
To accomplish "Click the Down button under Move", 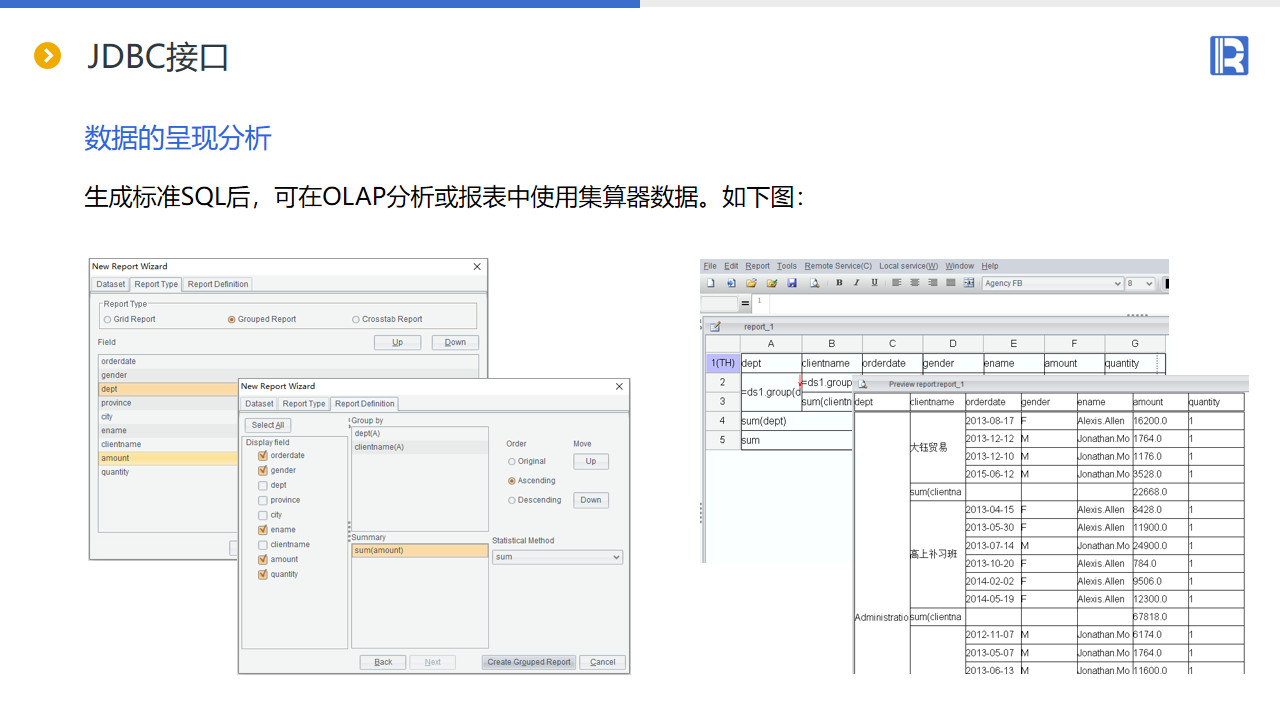I will point(591,500).
